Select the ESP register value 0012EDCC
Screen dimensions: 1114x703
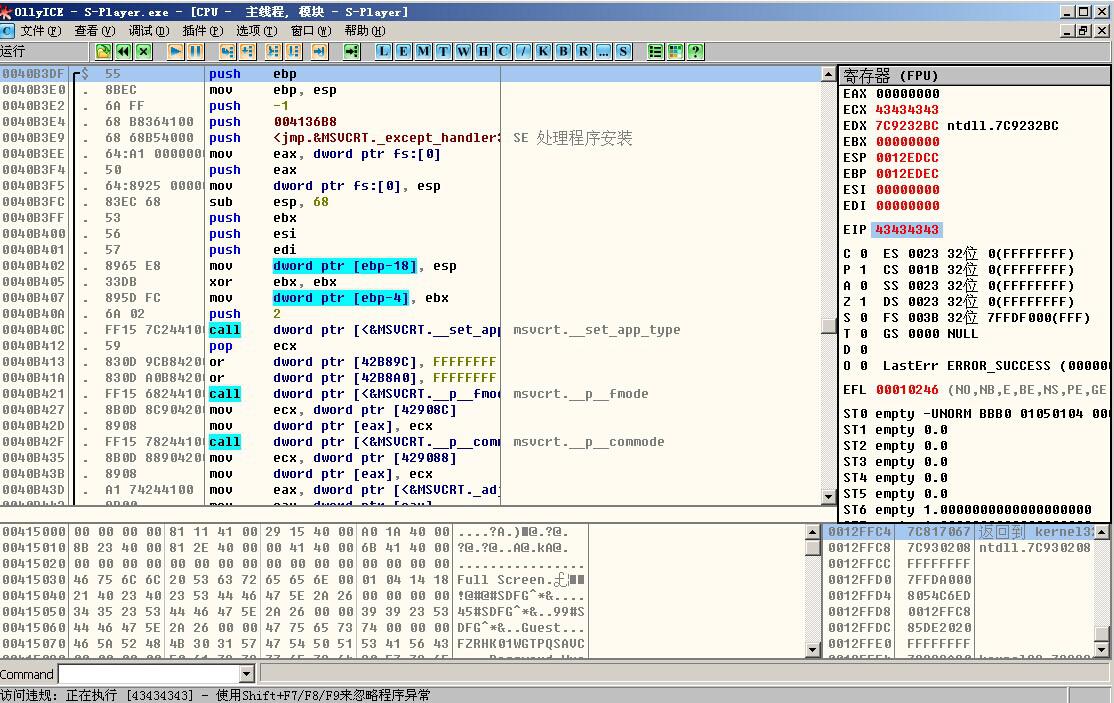907,158
